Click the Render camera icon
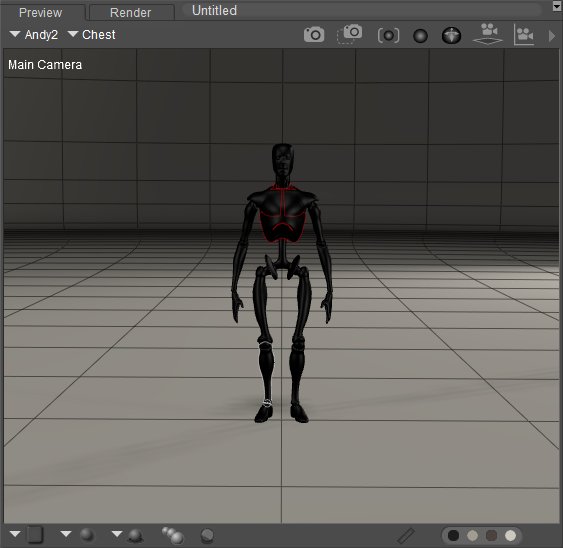This screenshot has width=563, height=548. pos(314,35)
